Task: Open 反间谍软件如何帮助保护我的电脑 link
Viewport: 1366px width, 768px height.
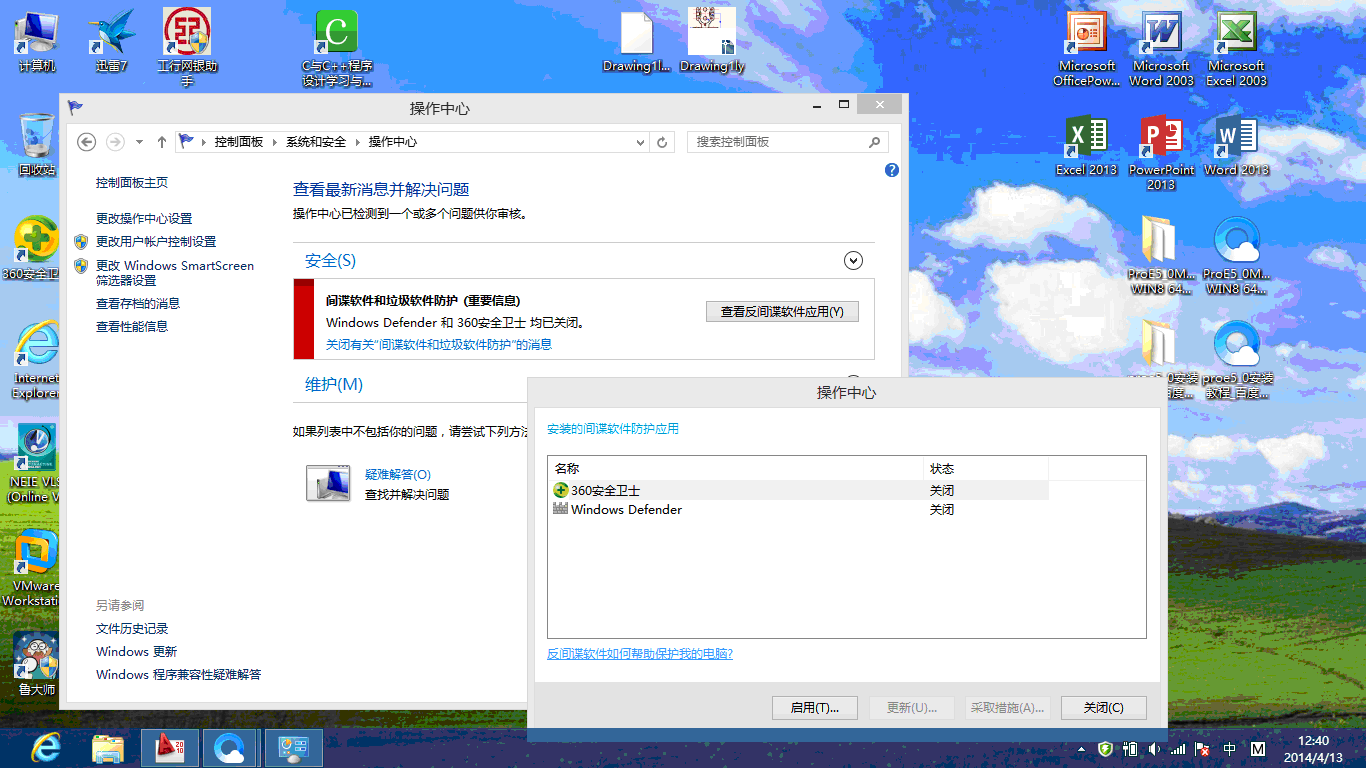Action: (x=640, y=654)
